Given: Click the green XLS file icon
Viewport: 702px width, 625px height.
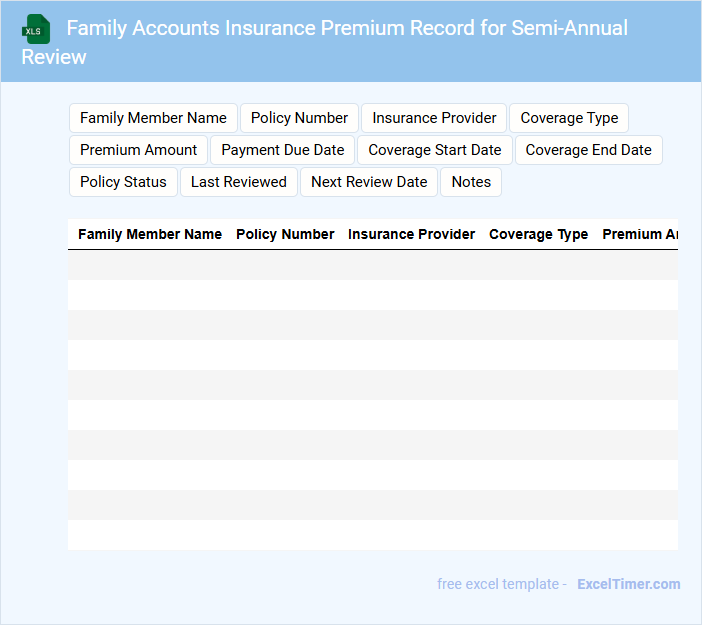Looking at the screenshot, I should 36,29.
